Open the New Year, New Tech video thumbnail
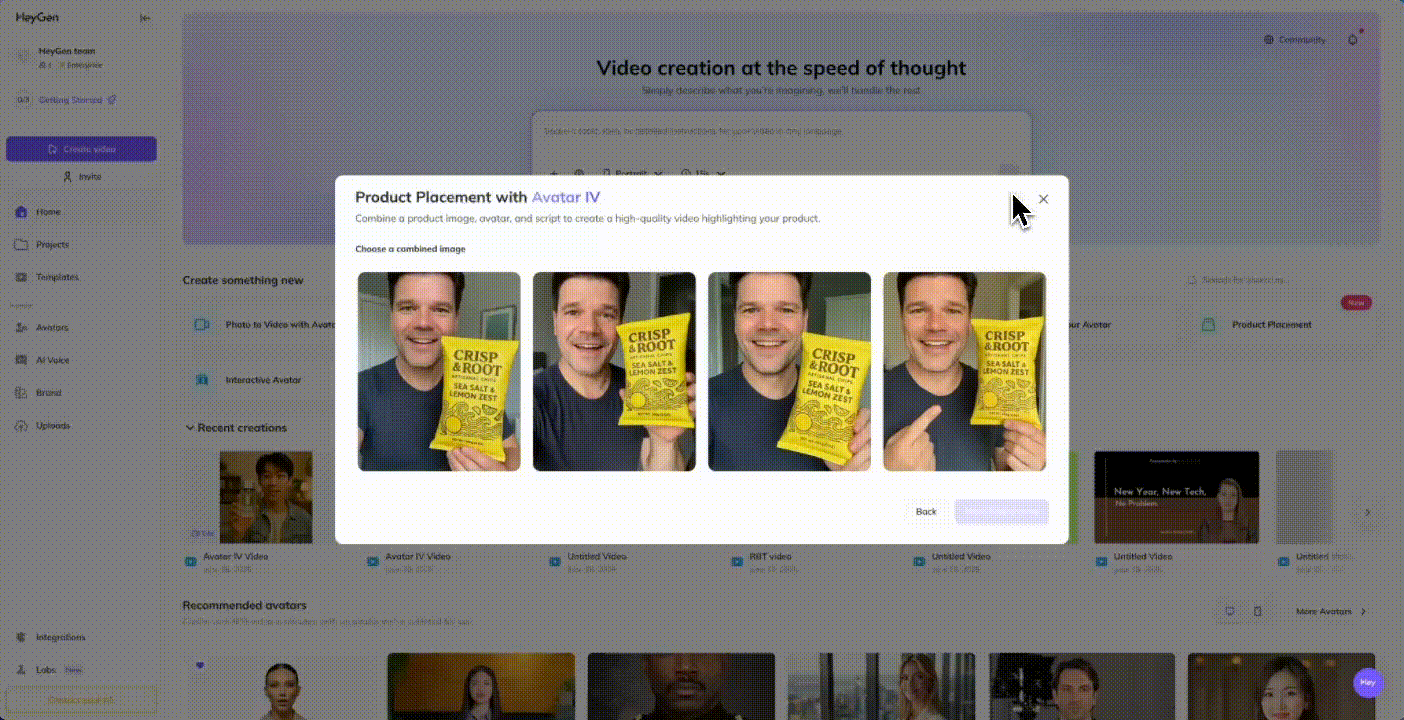1404x720 pixels. click(1176, 497)
